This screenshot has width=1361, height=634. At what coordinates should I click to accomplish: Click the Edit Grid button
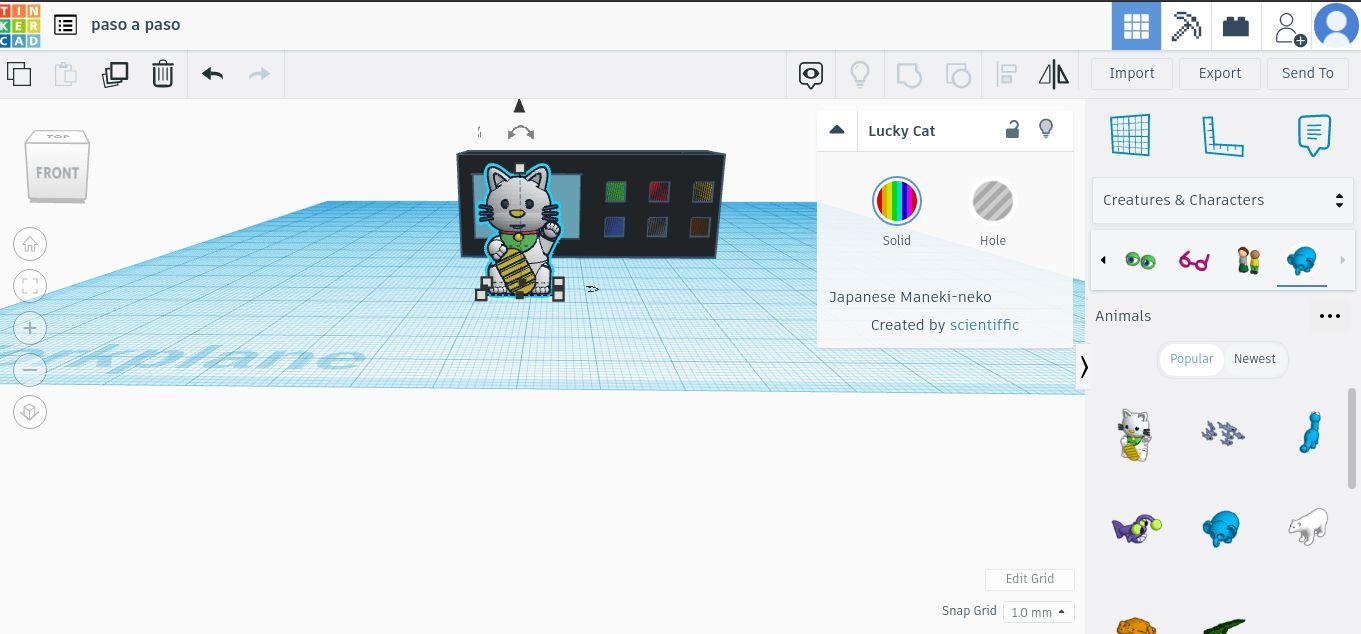[1029, 579]
